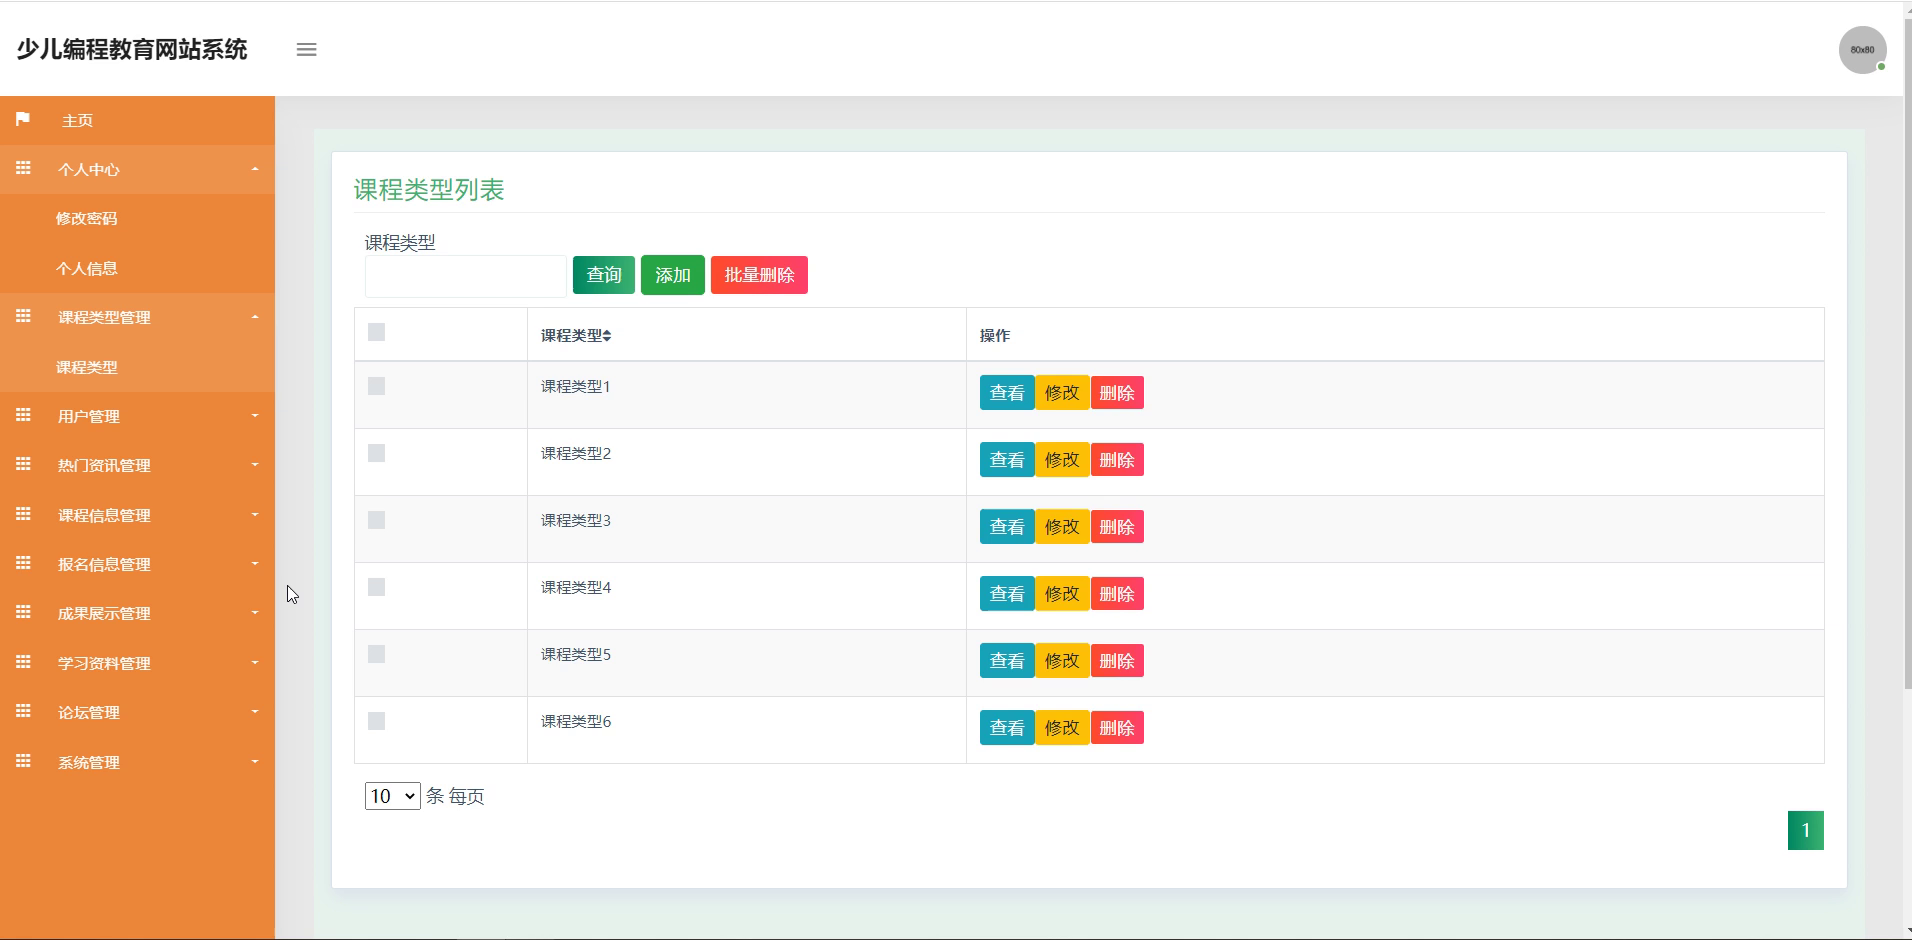Click the grid icon beside 报名信息管理
Image resolution: width=1912 pixels, height=940 pixels.
pyautogui.click(x=23, y=563)
